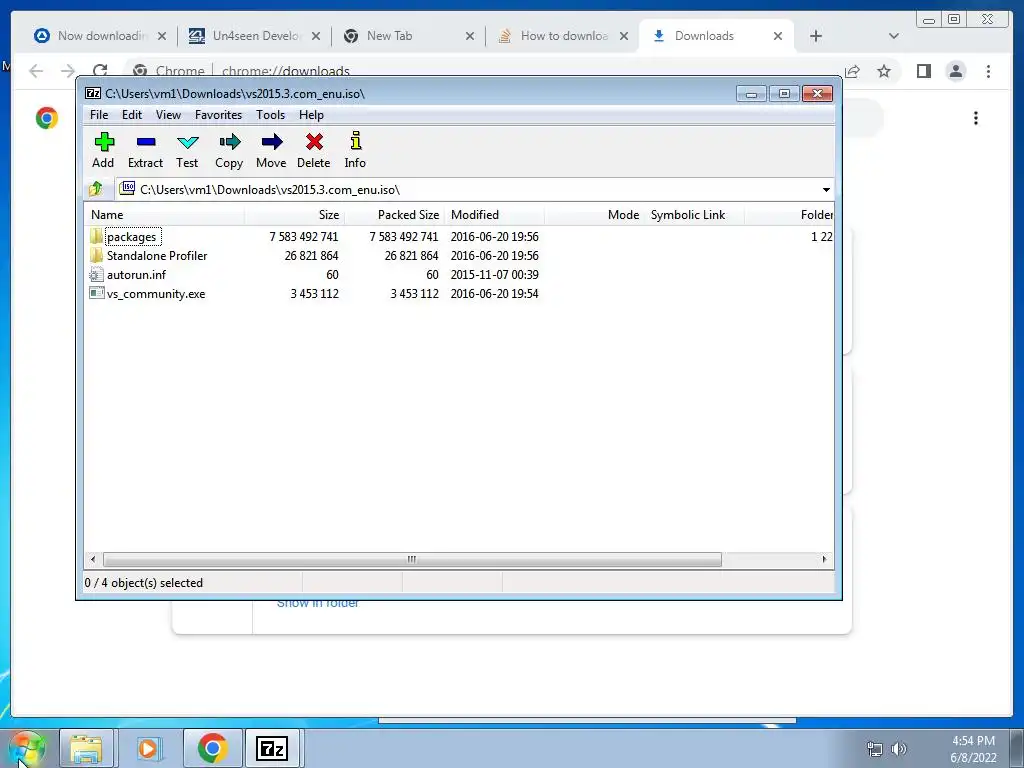Screen dimensions: 1024x768
Task: Open Windows Explorer from taskbar
Action: pyautogui.click(x=86, y=748)
